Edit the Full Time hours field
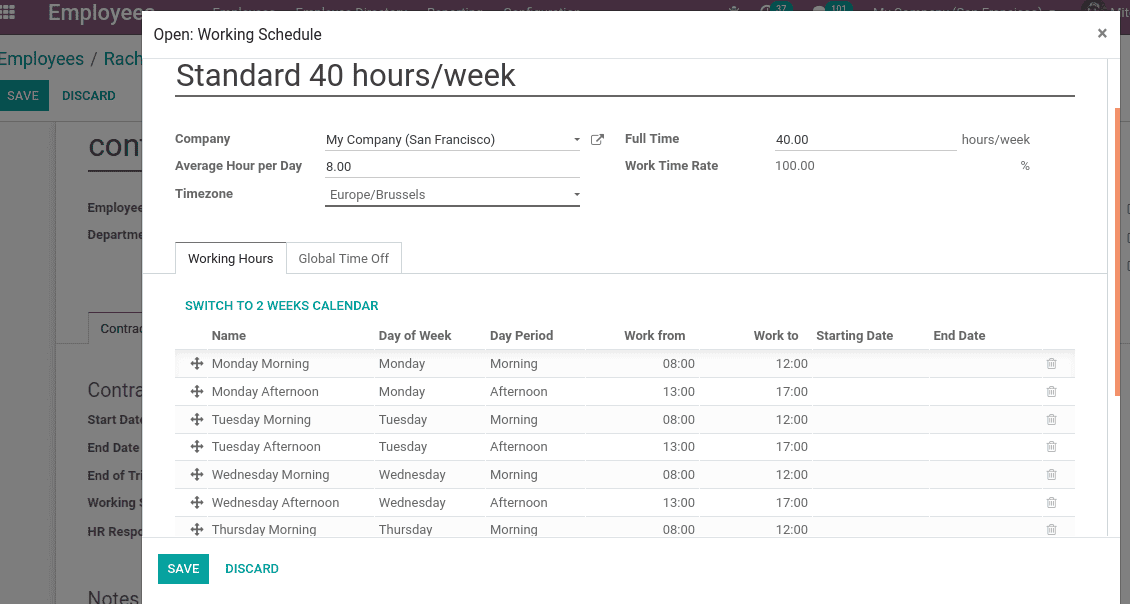1130x604 pixels. pos(866,140)
